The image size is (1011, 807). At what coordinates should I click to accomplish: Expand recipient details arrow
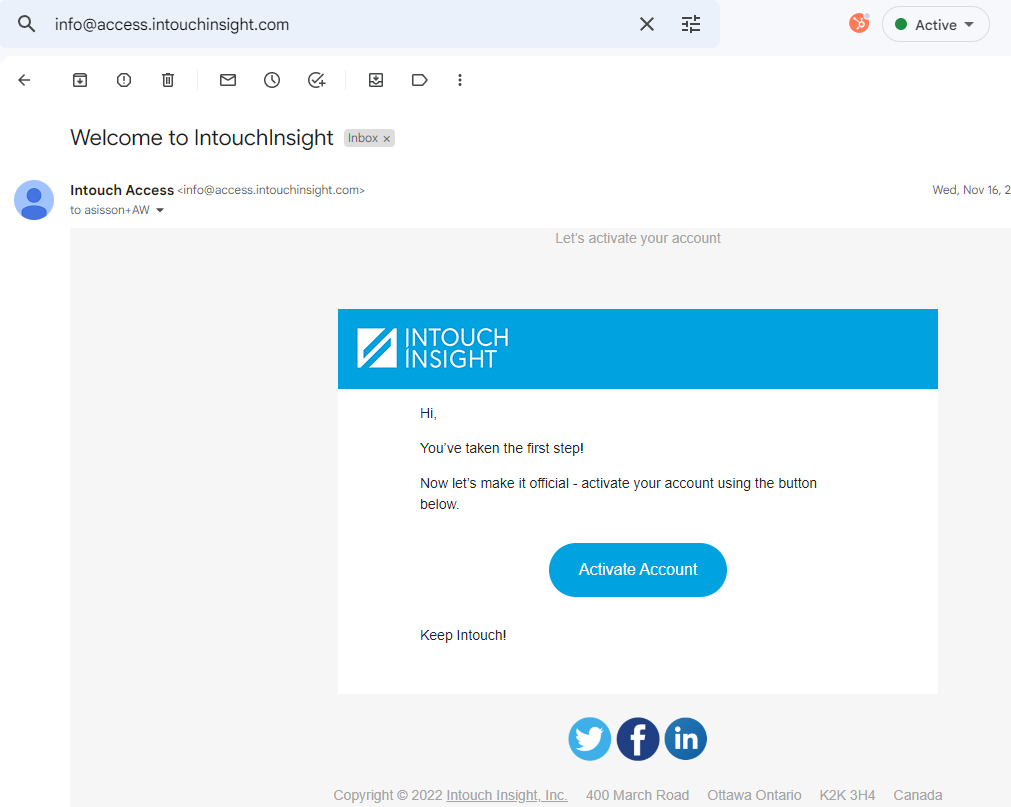tap(160, 211)
